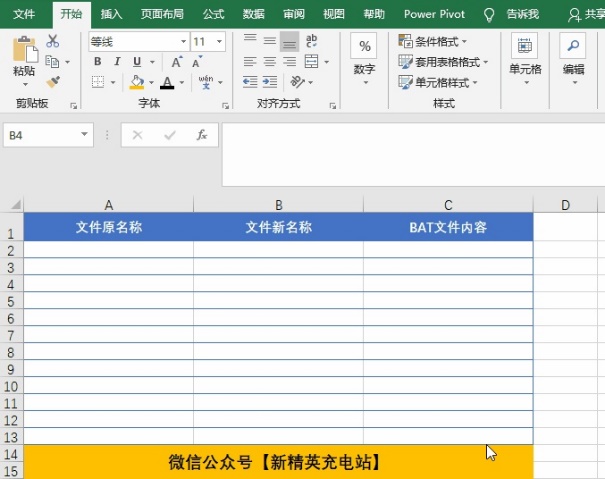Click the formula bar input area

coord(413,154)
